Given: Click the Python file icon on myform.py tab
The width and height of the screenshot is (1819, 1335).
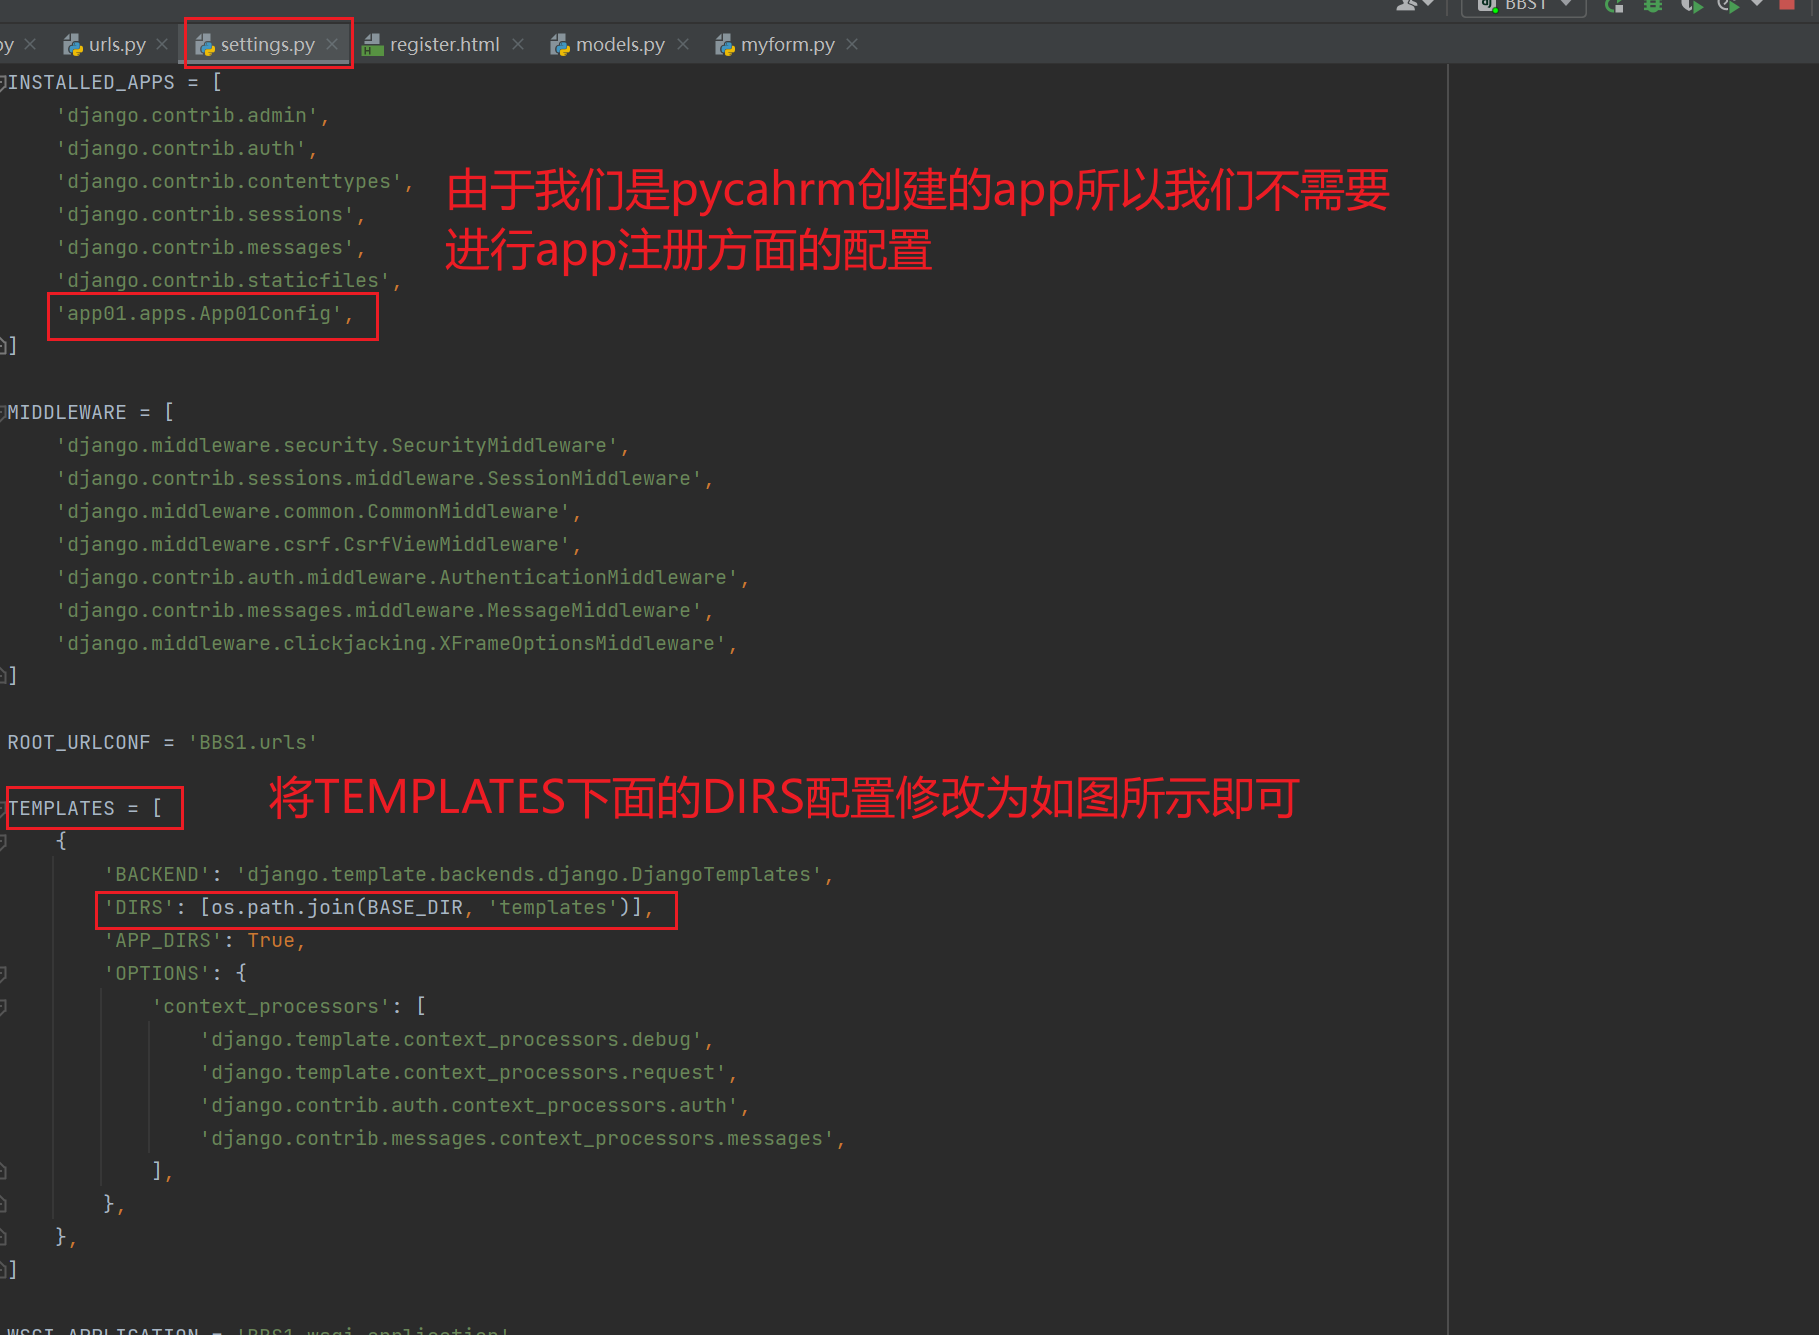Looking at the screenshot, I should [725, 45].
